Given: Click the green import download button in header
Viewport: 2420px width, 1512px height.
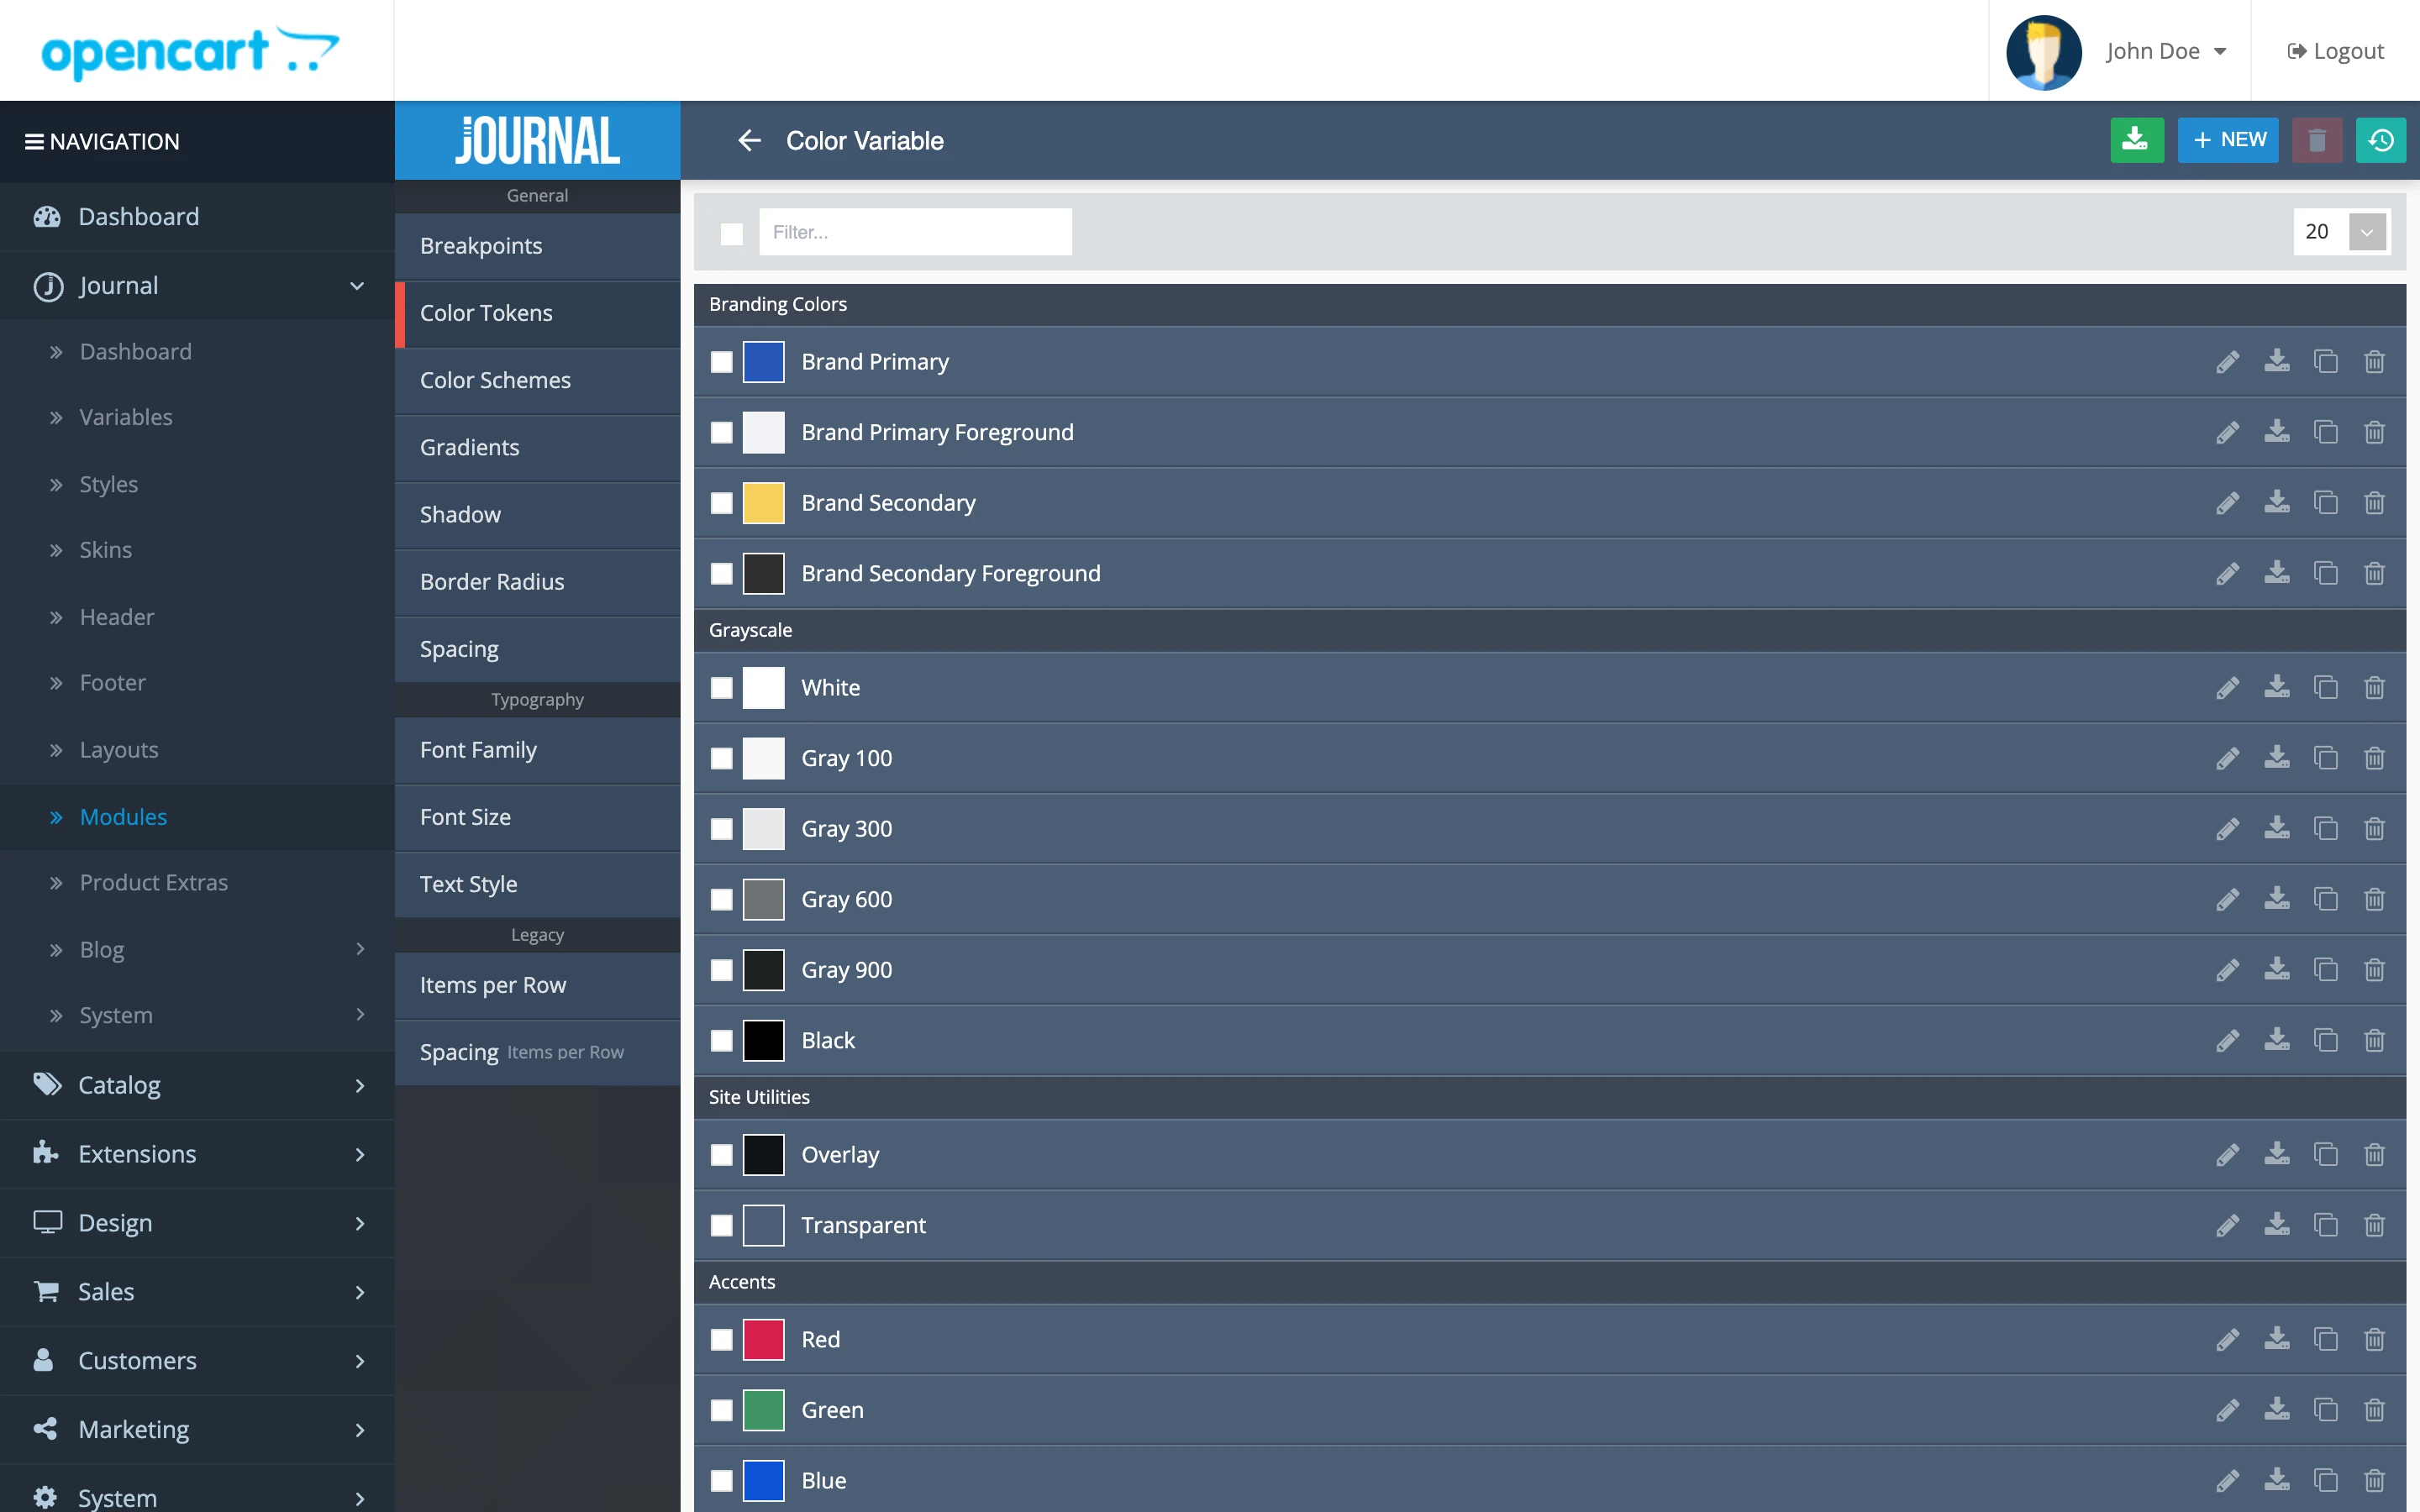Looking at the screenshot, I should pos(2136,140).
